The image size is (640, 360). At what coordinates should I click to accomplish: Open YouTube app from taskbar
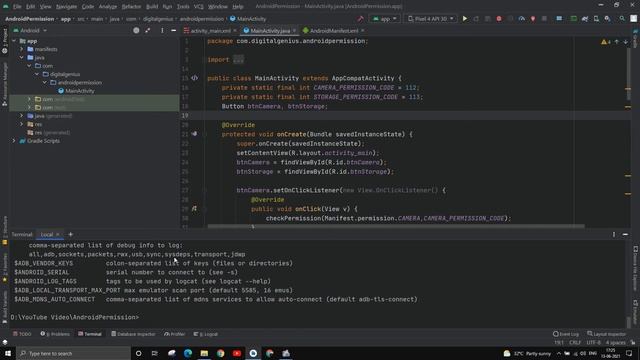pyautogui.click(x=237, y=353)
